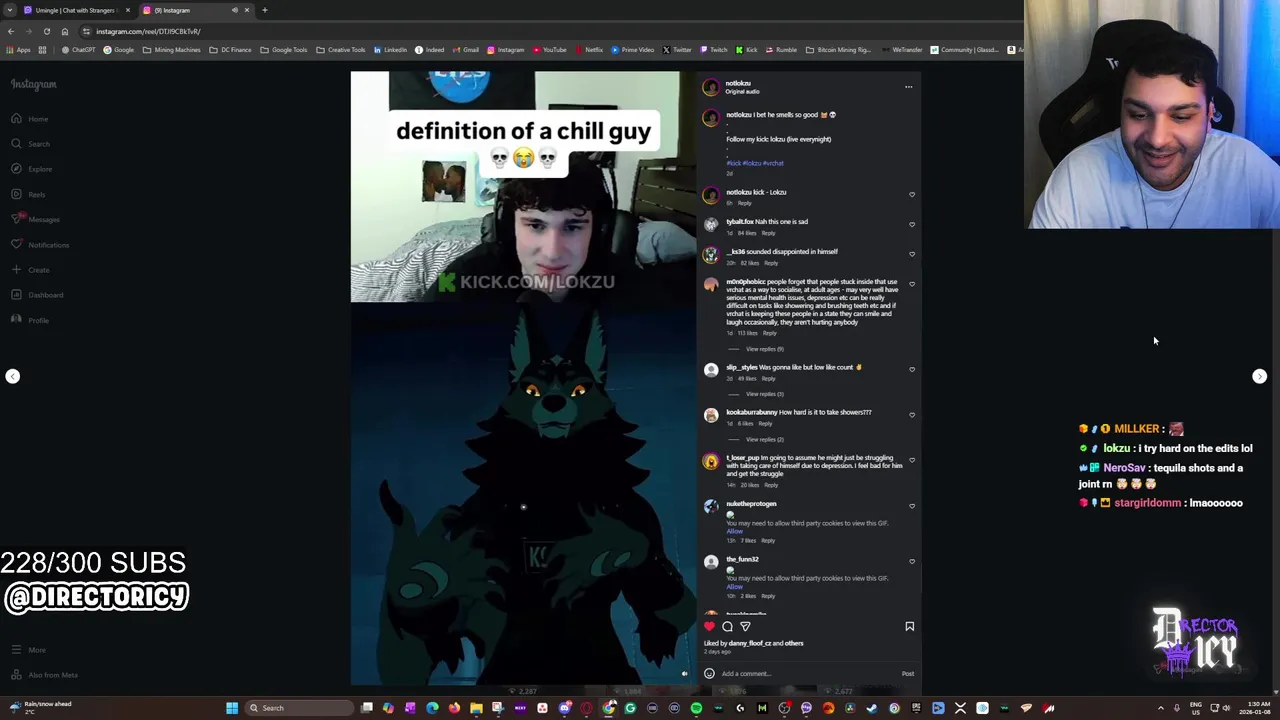Image resolution: width=1280 pixels, height=720 pixels.
Task: Share post with paper plane icon
Action: [x=745, y=627]
